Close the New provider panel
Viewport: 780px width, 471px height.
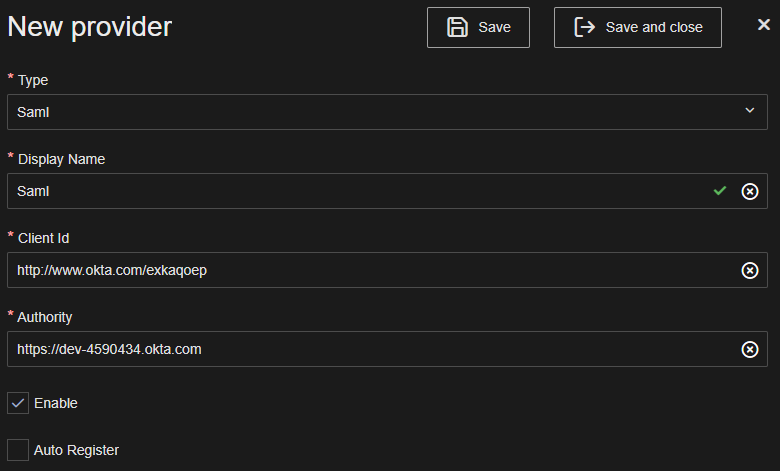coord(763,25)
